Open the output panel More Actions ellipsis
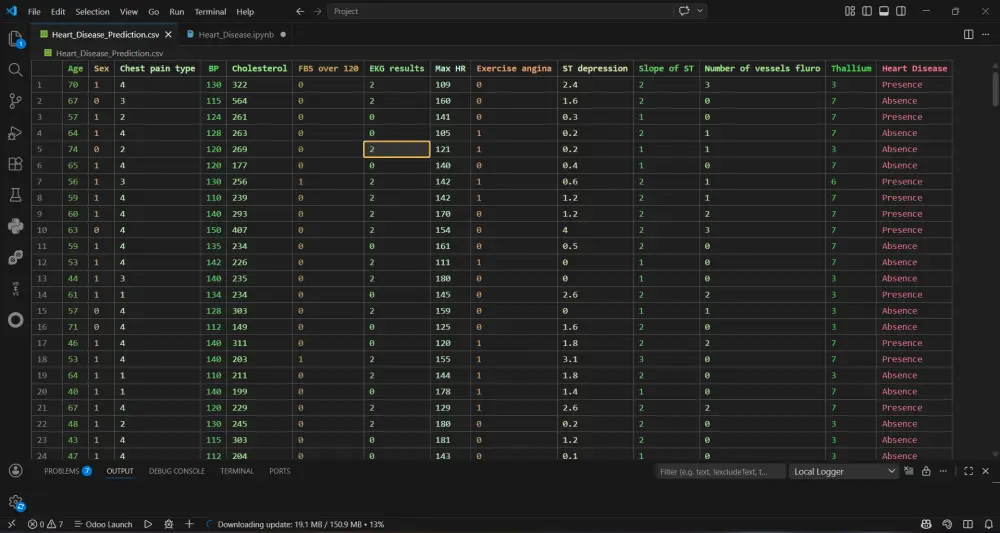Screen dimensions: 1000x533 (944, 471)
